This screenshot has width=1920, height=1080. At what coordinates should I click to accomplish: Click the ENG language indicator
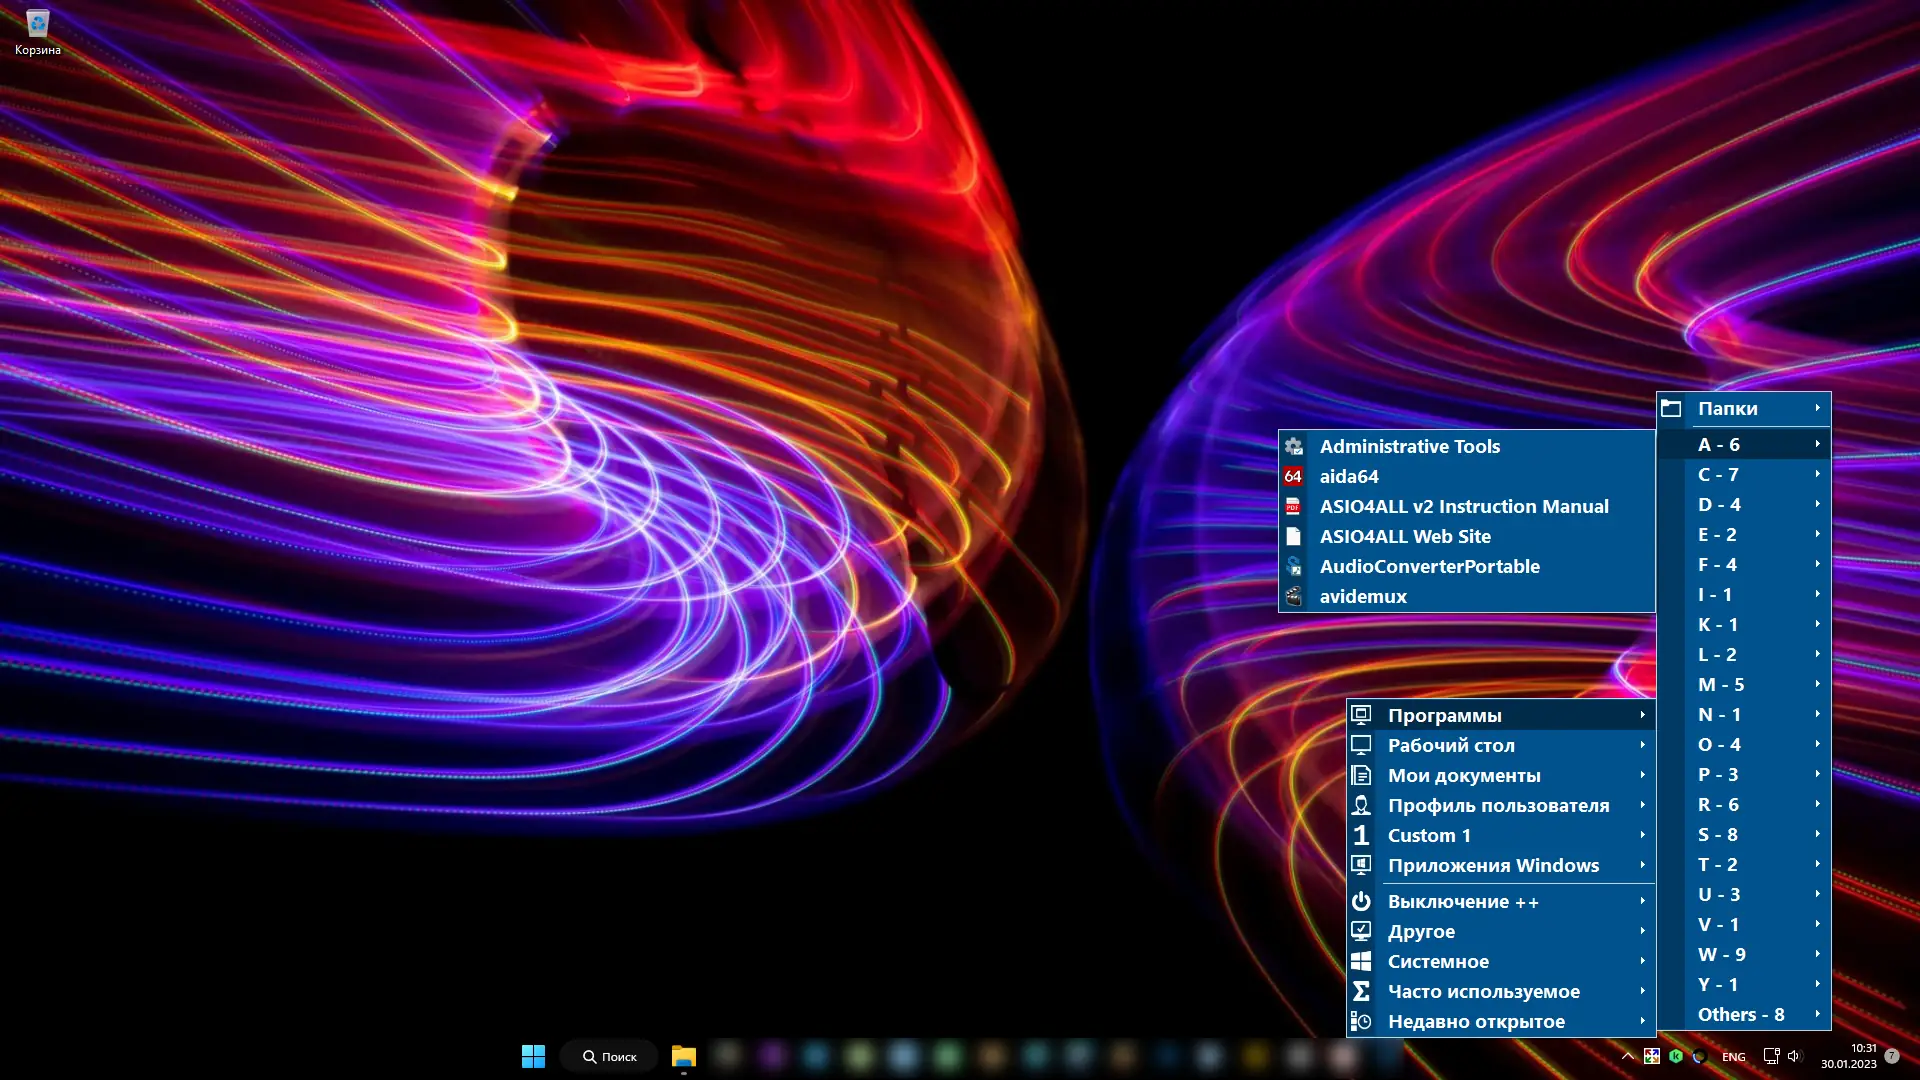1733,1057
